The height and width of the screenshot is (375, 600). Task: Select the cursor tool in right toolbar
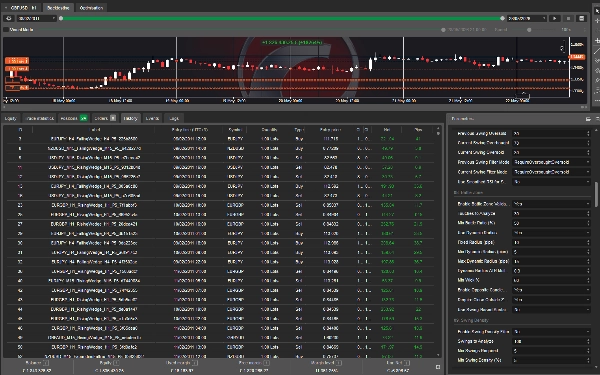(597, 11)
